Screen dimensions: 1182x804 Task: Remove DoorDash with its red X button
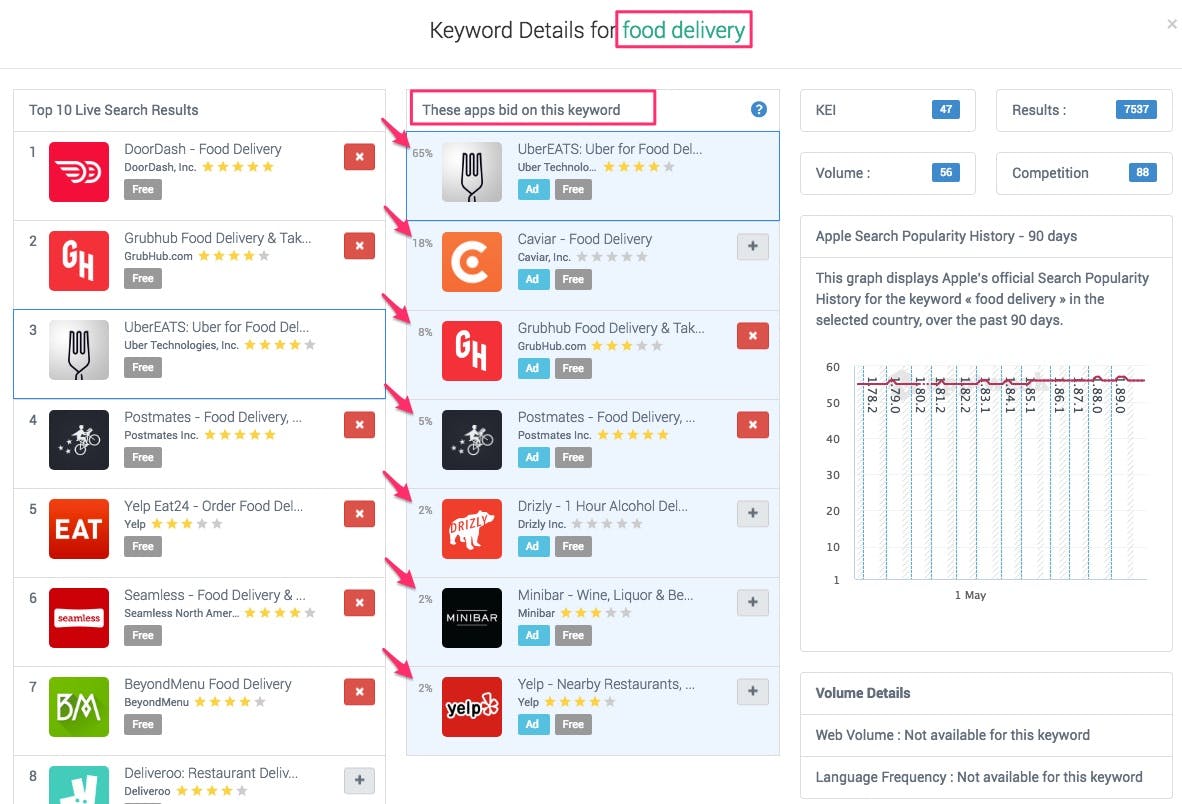pyautogui.click(x=360, y=157)
